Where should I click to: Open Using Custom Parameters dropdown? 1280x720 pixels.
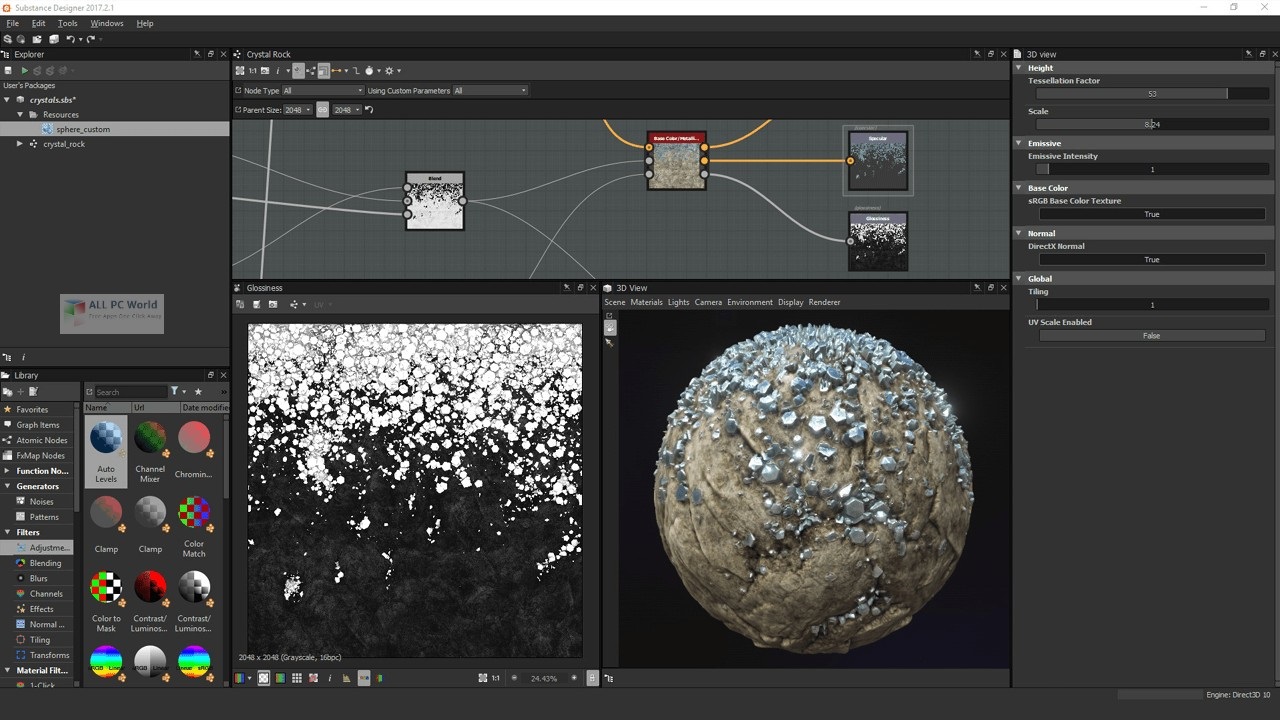pyautogui.click(x=490, y=90)
